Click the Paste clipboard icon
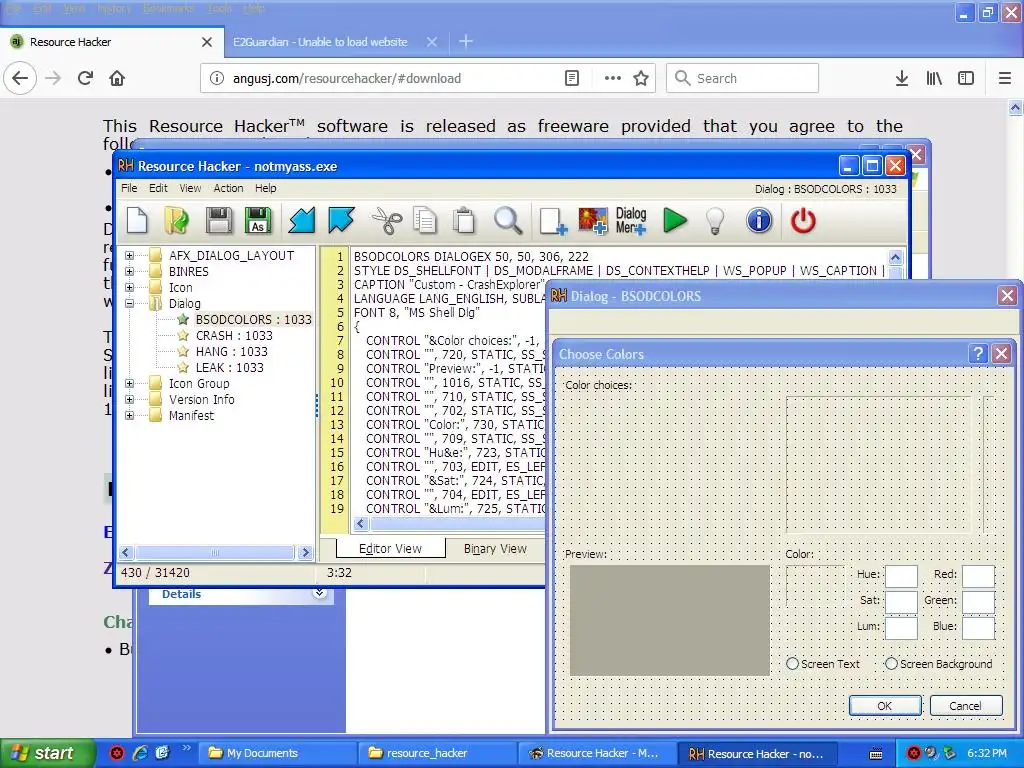The width and height of the screenshot is (1024, 768). 464,221
